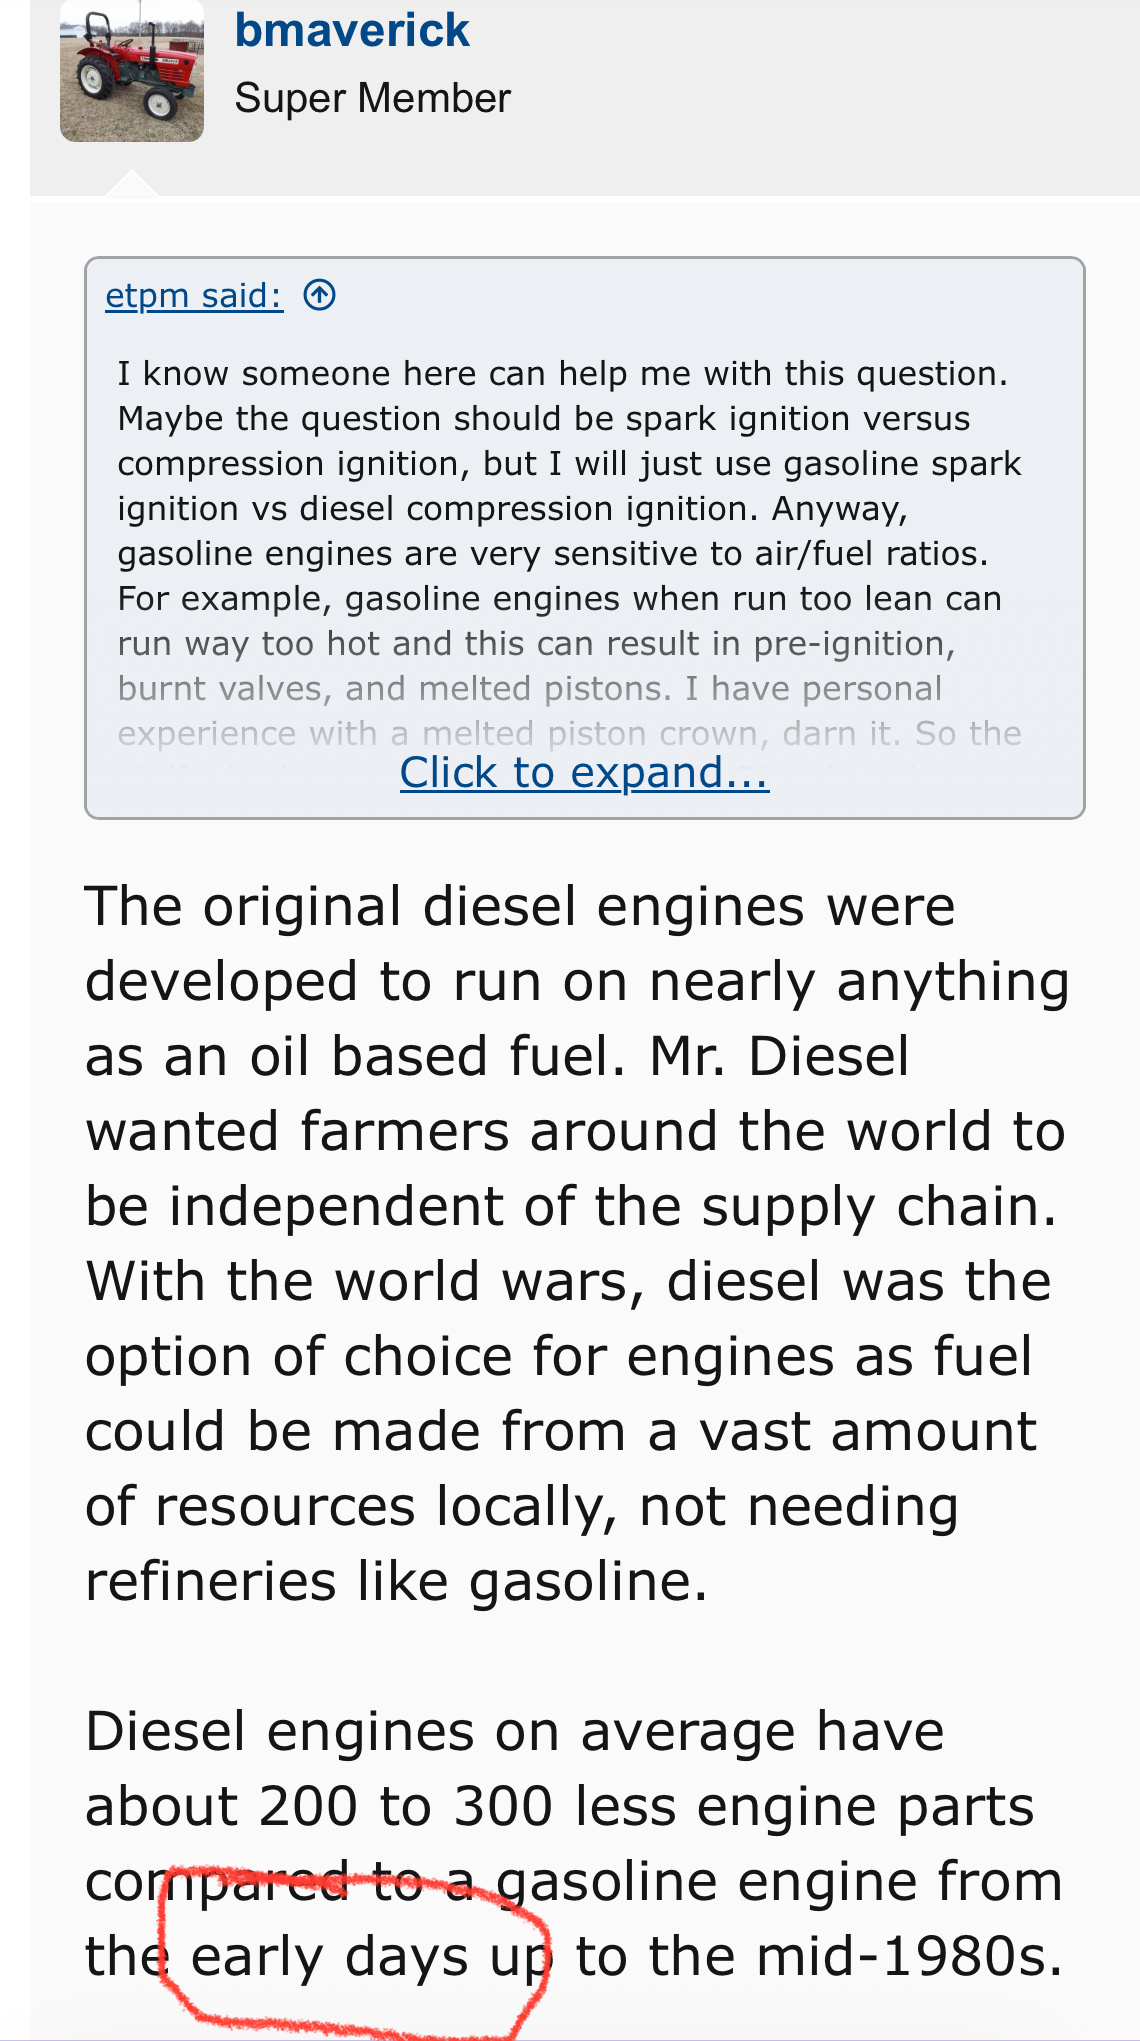This screenshot has width=1140, height=2041.
Task: Follow the "etpm said:" quote link
Action: point(194,295)
